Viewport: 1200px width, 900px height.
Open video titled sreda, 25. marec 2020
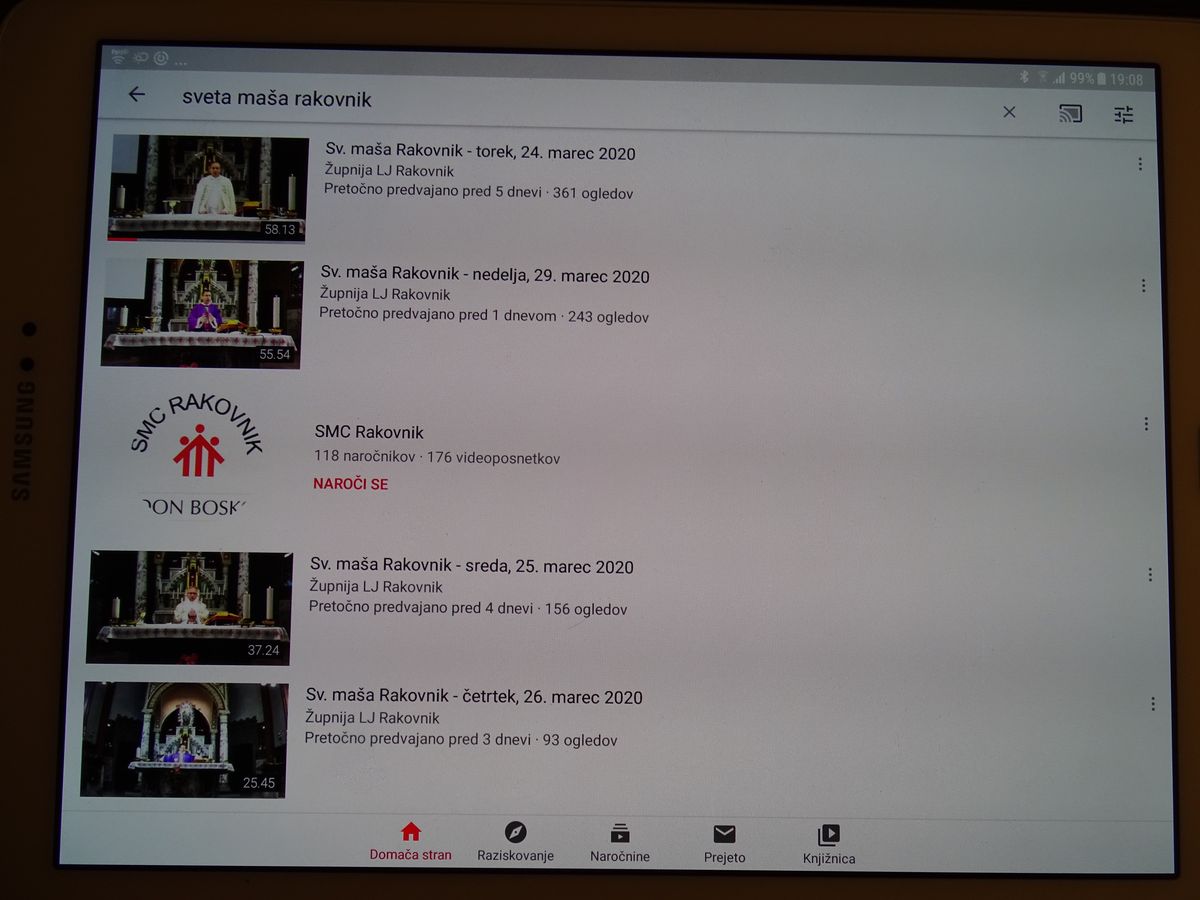click(471, 566)
